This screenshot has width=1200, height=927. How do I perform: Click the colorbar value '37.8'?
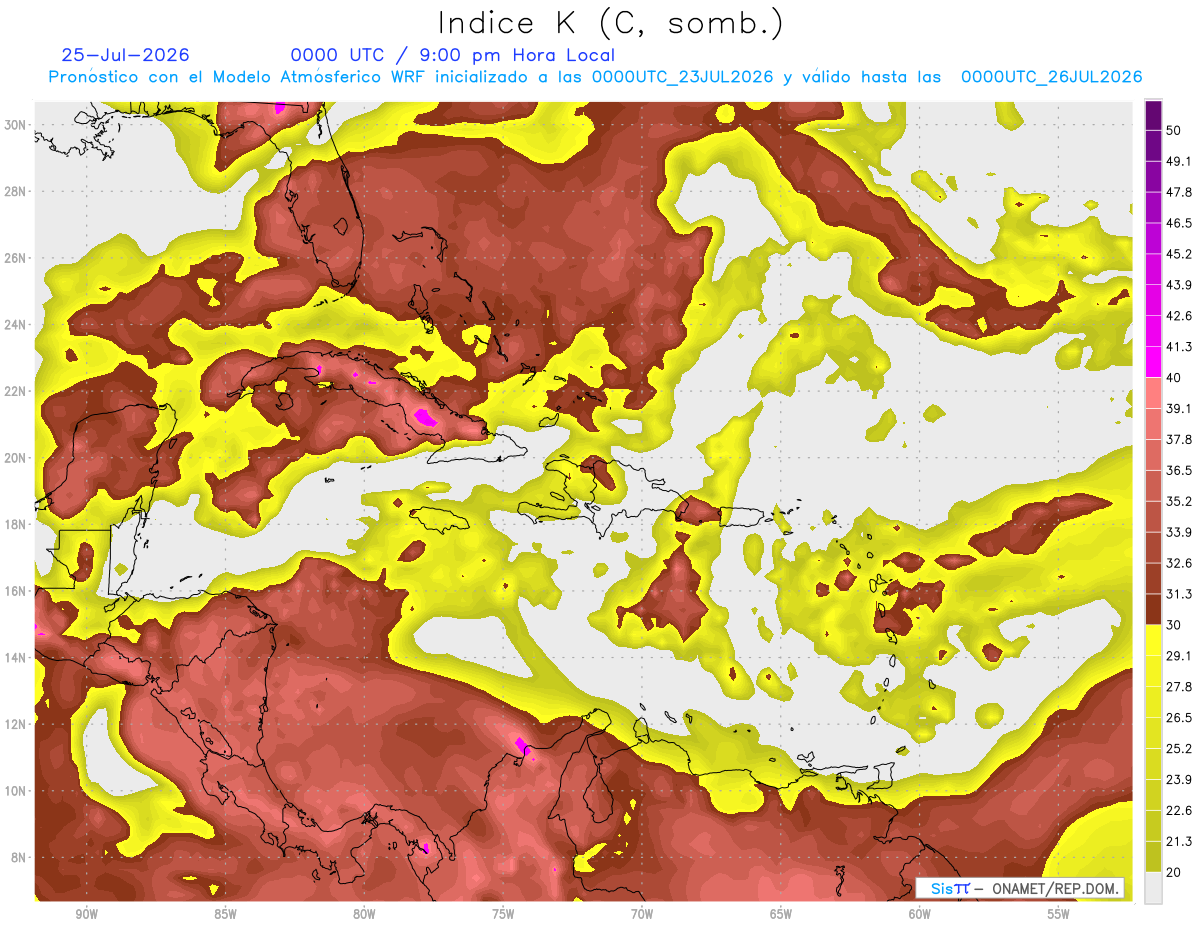pyautogui.click(x=1179, y=439)
